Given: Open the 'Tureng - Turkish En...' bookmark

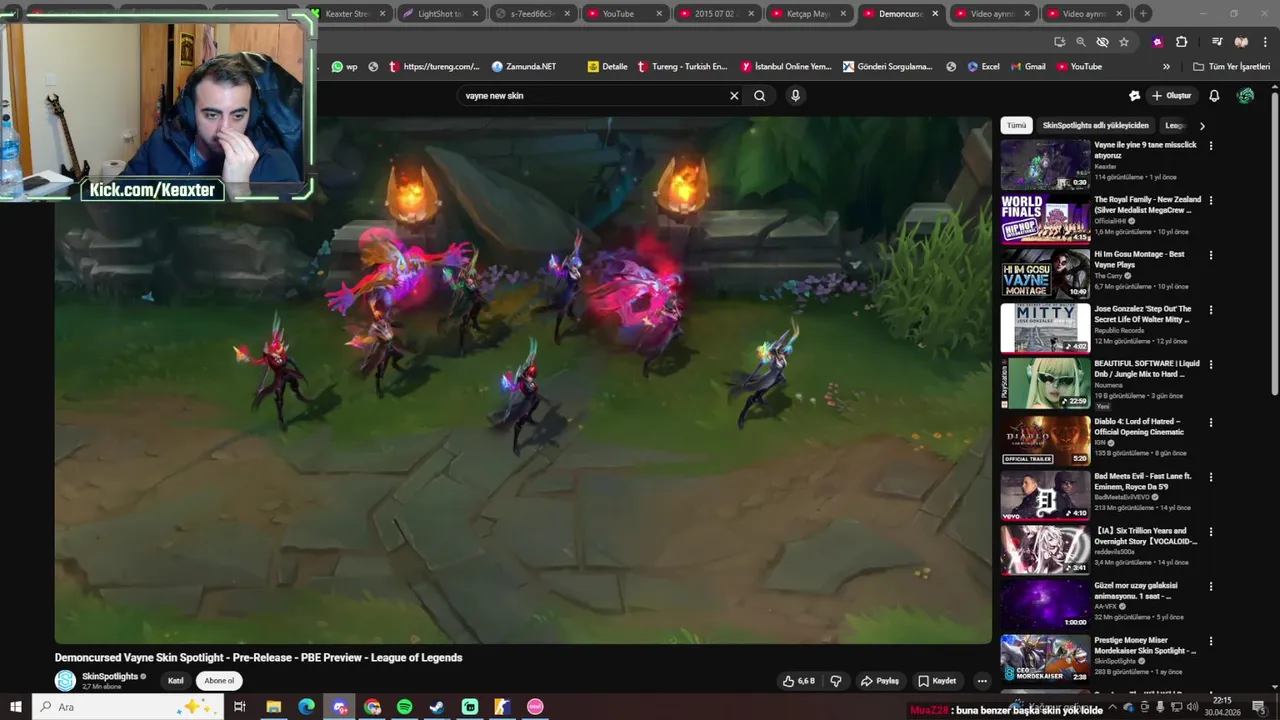Looking at the screenshot, I should [x=682, y=67].
